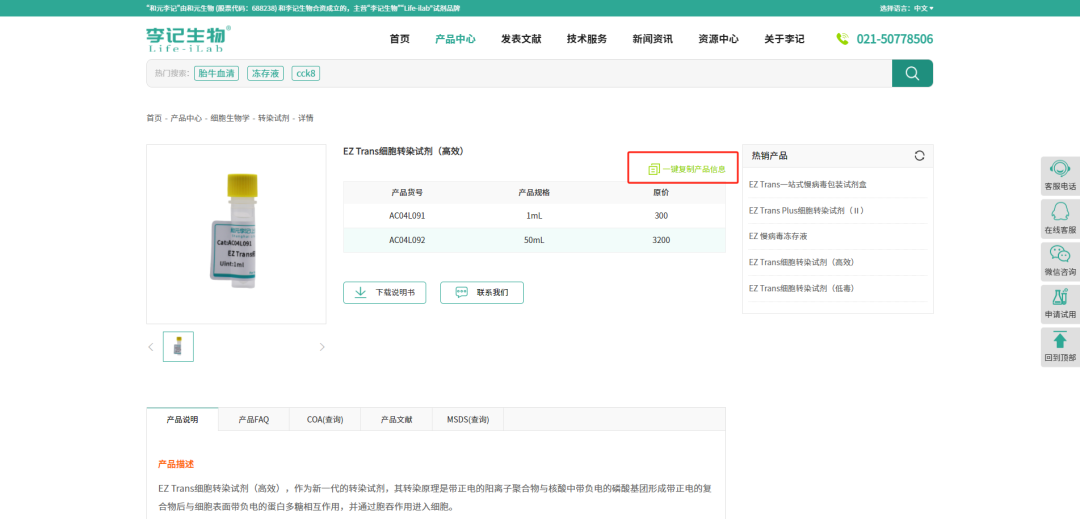Open 产品中心 in the navigation menu
The image size is (1080, 519).
click(x=455, y=39)
